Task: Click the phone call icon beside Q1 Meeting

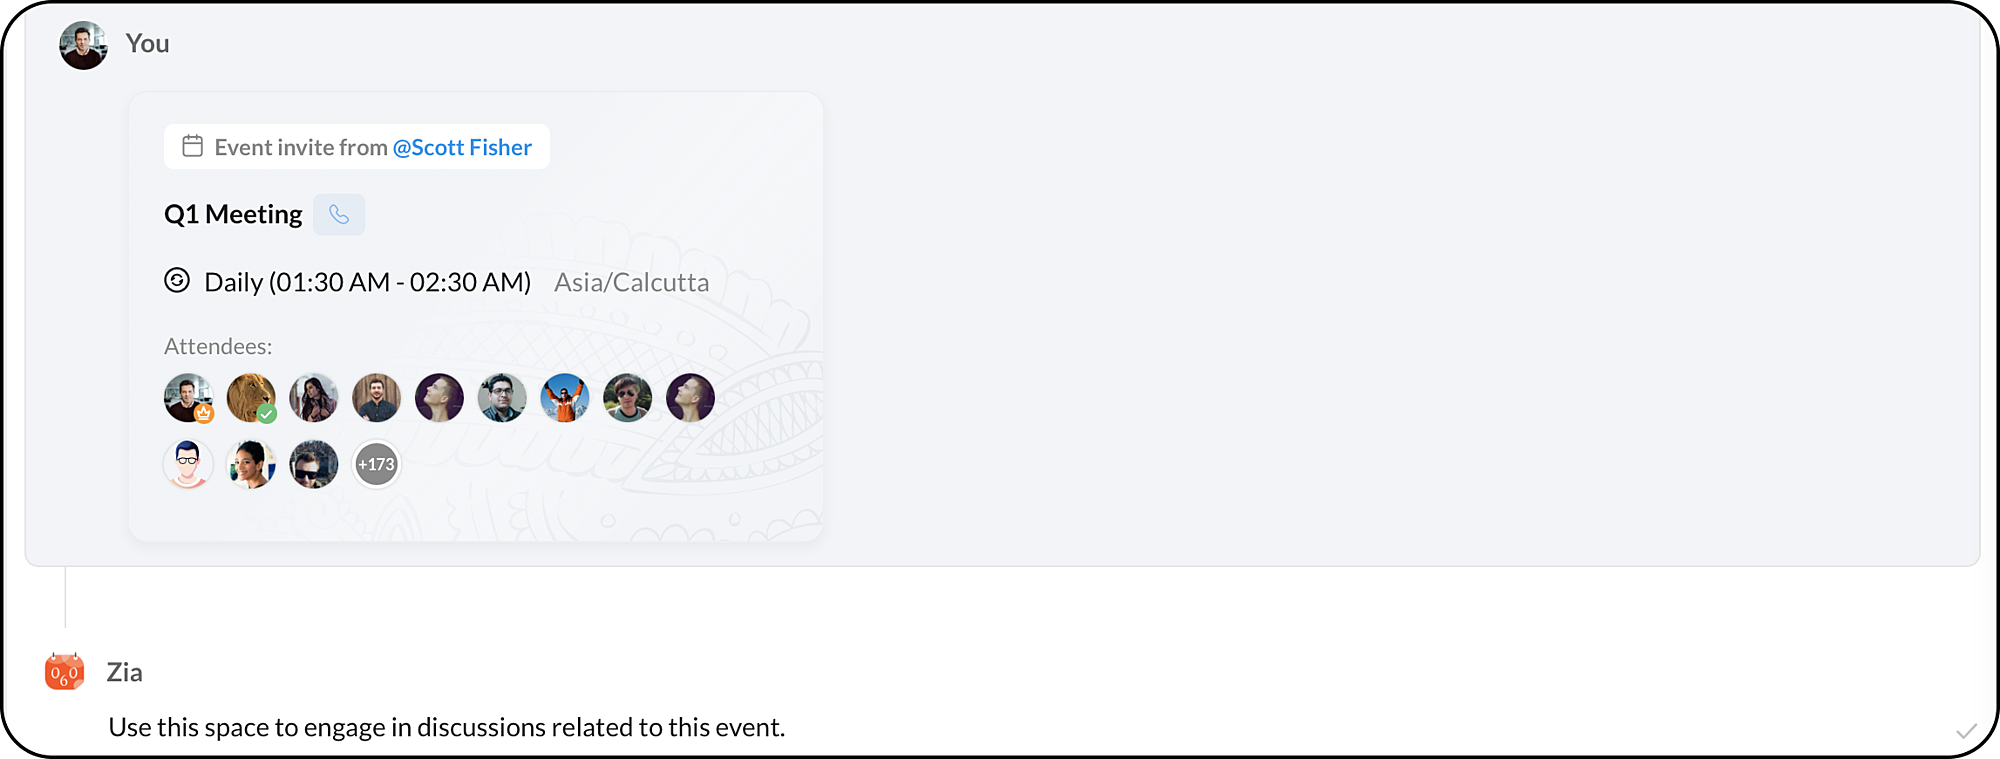Action: point(339,215)
